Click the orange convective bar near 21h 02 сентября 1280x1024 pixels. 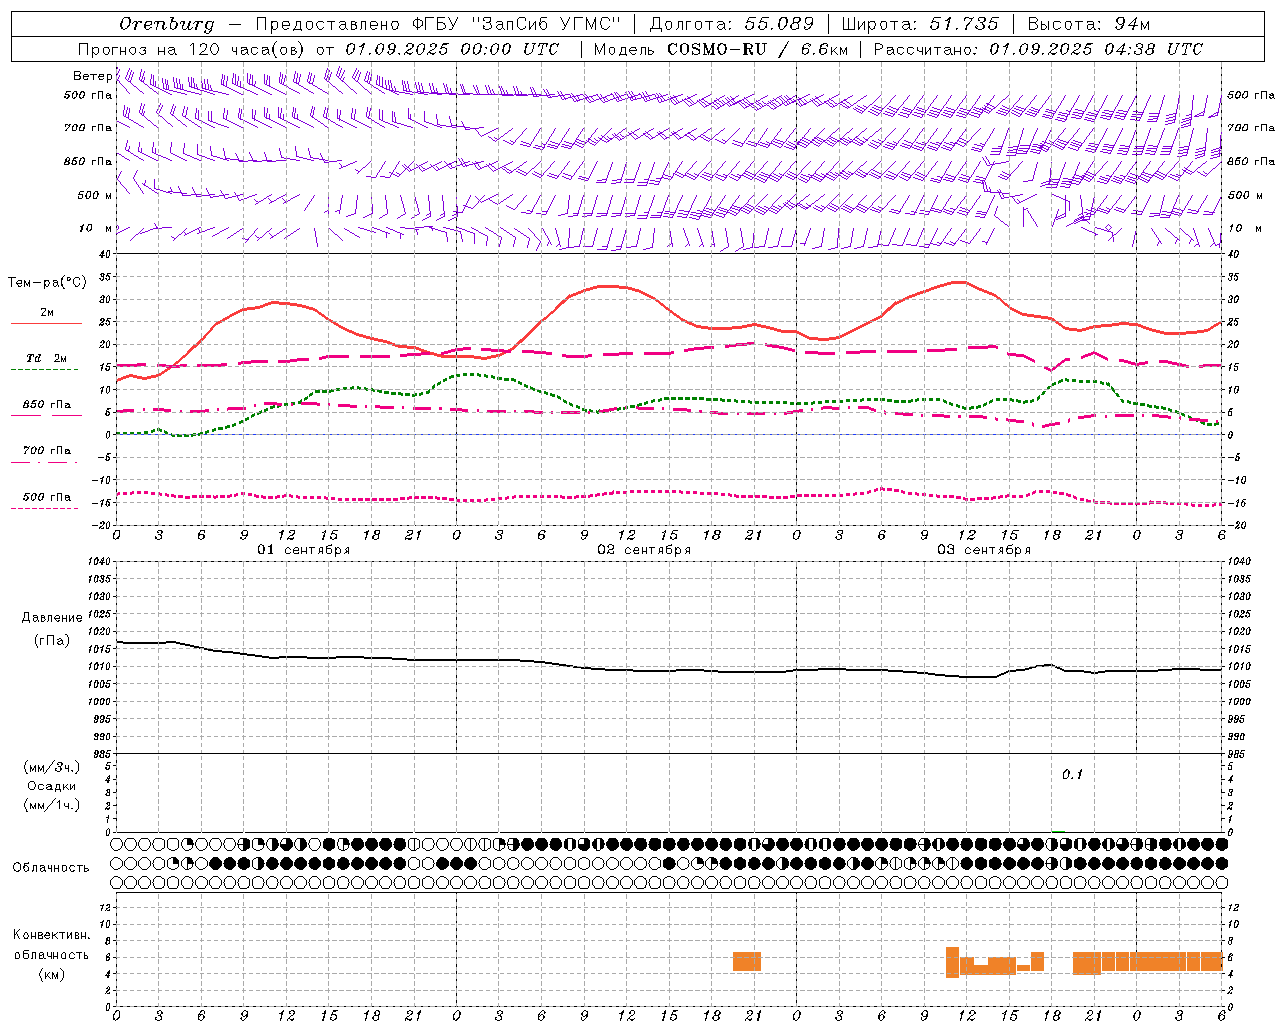tap(747, 961)
